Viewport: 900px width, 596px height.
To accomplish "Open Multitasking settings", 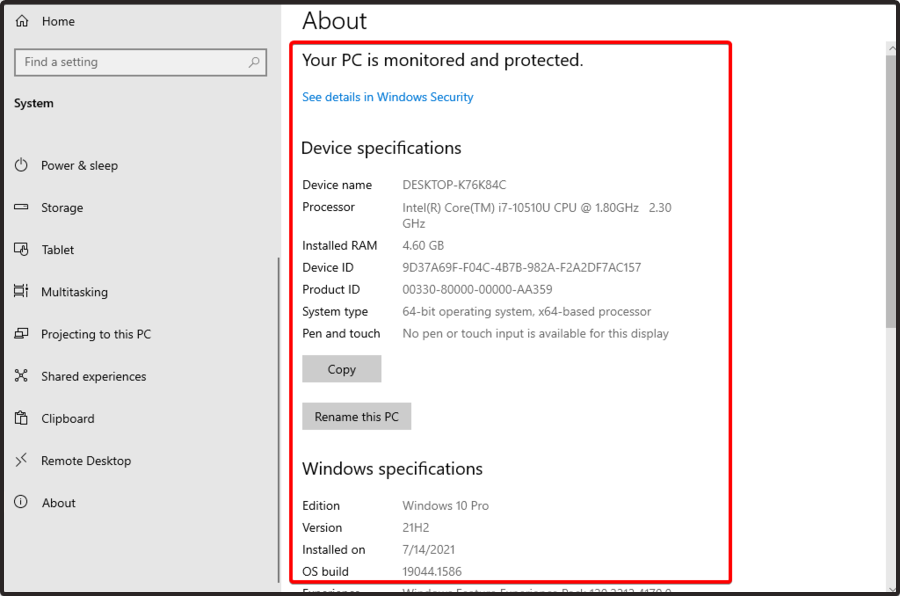I will [x=74, y=292].
